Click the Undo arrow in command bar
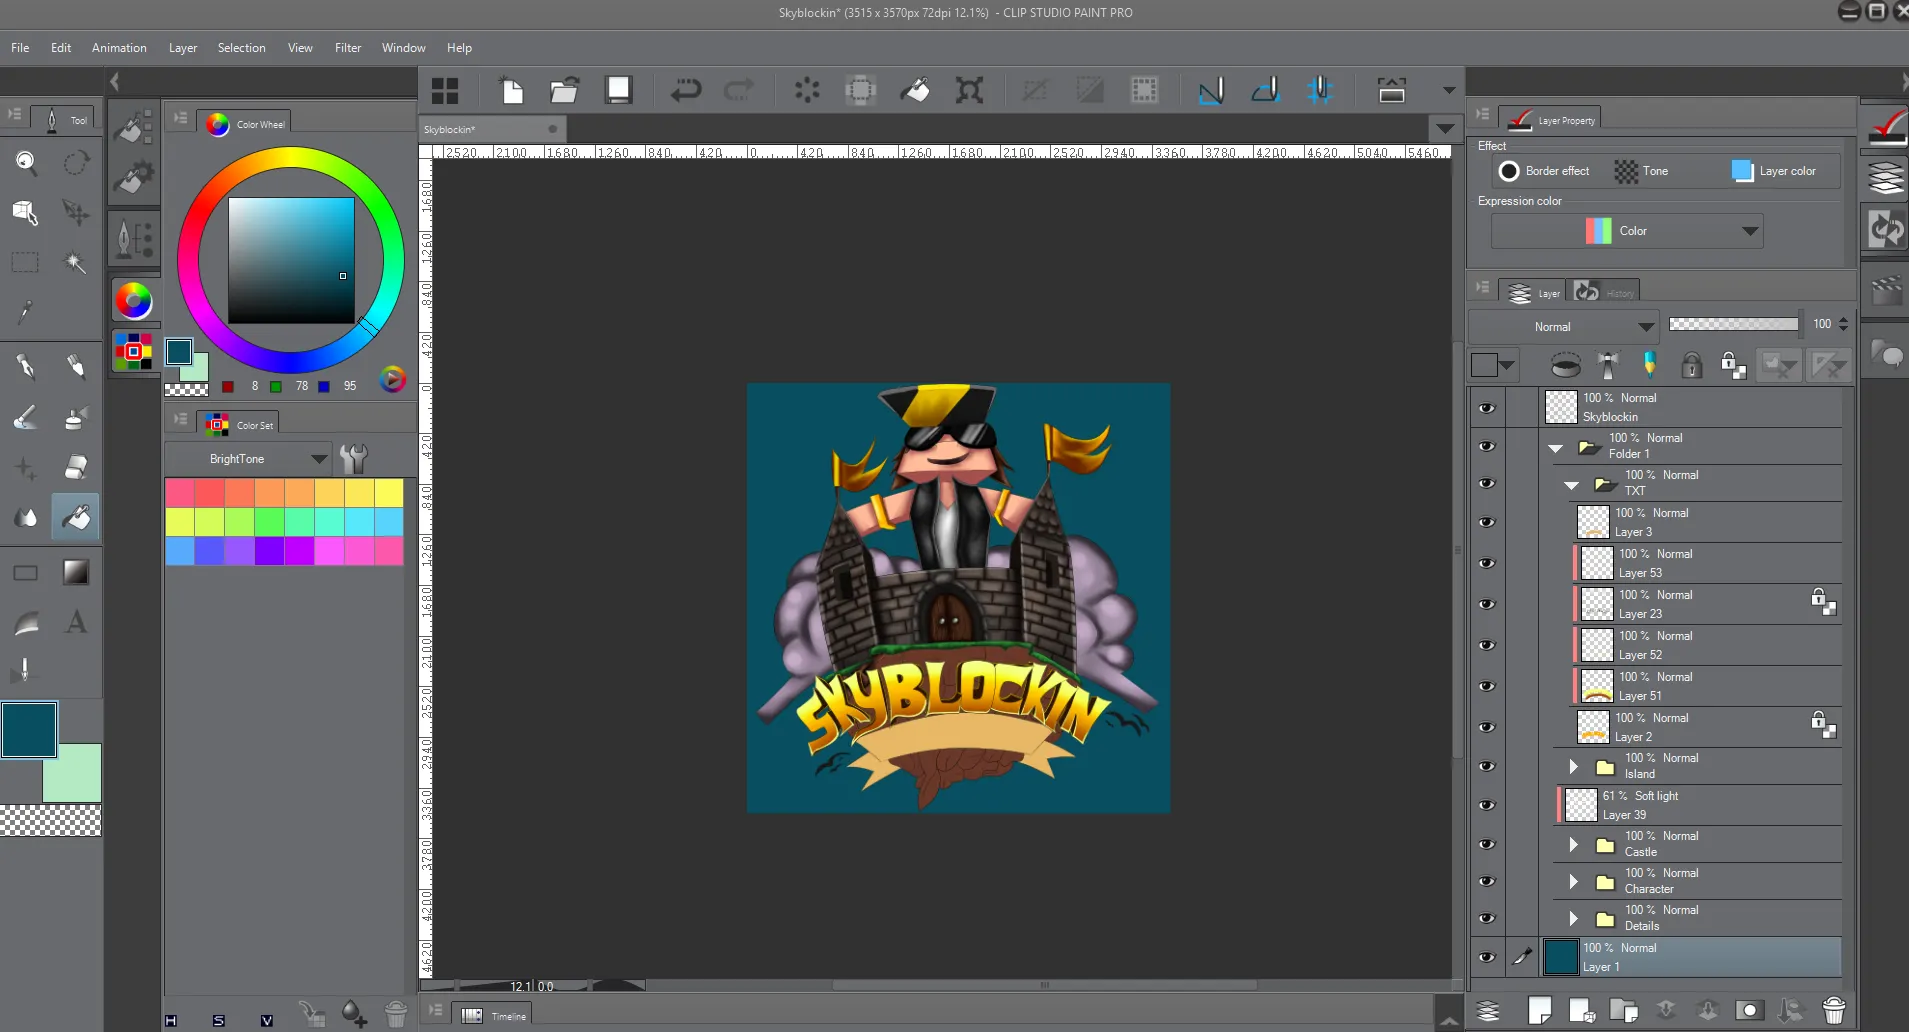Screen dimensions: 1909x1032 click(686, 91)
